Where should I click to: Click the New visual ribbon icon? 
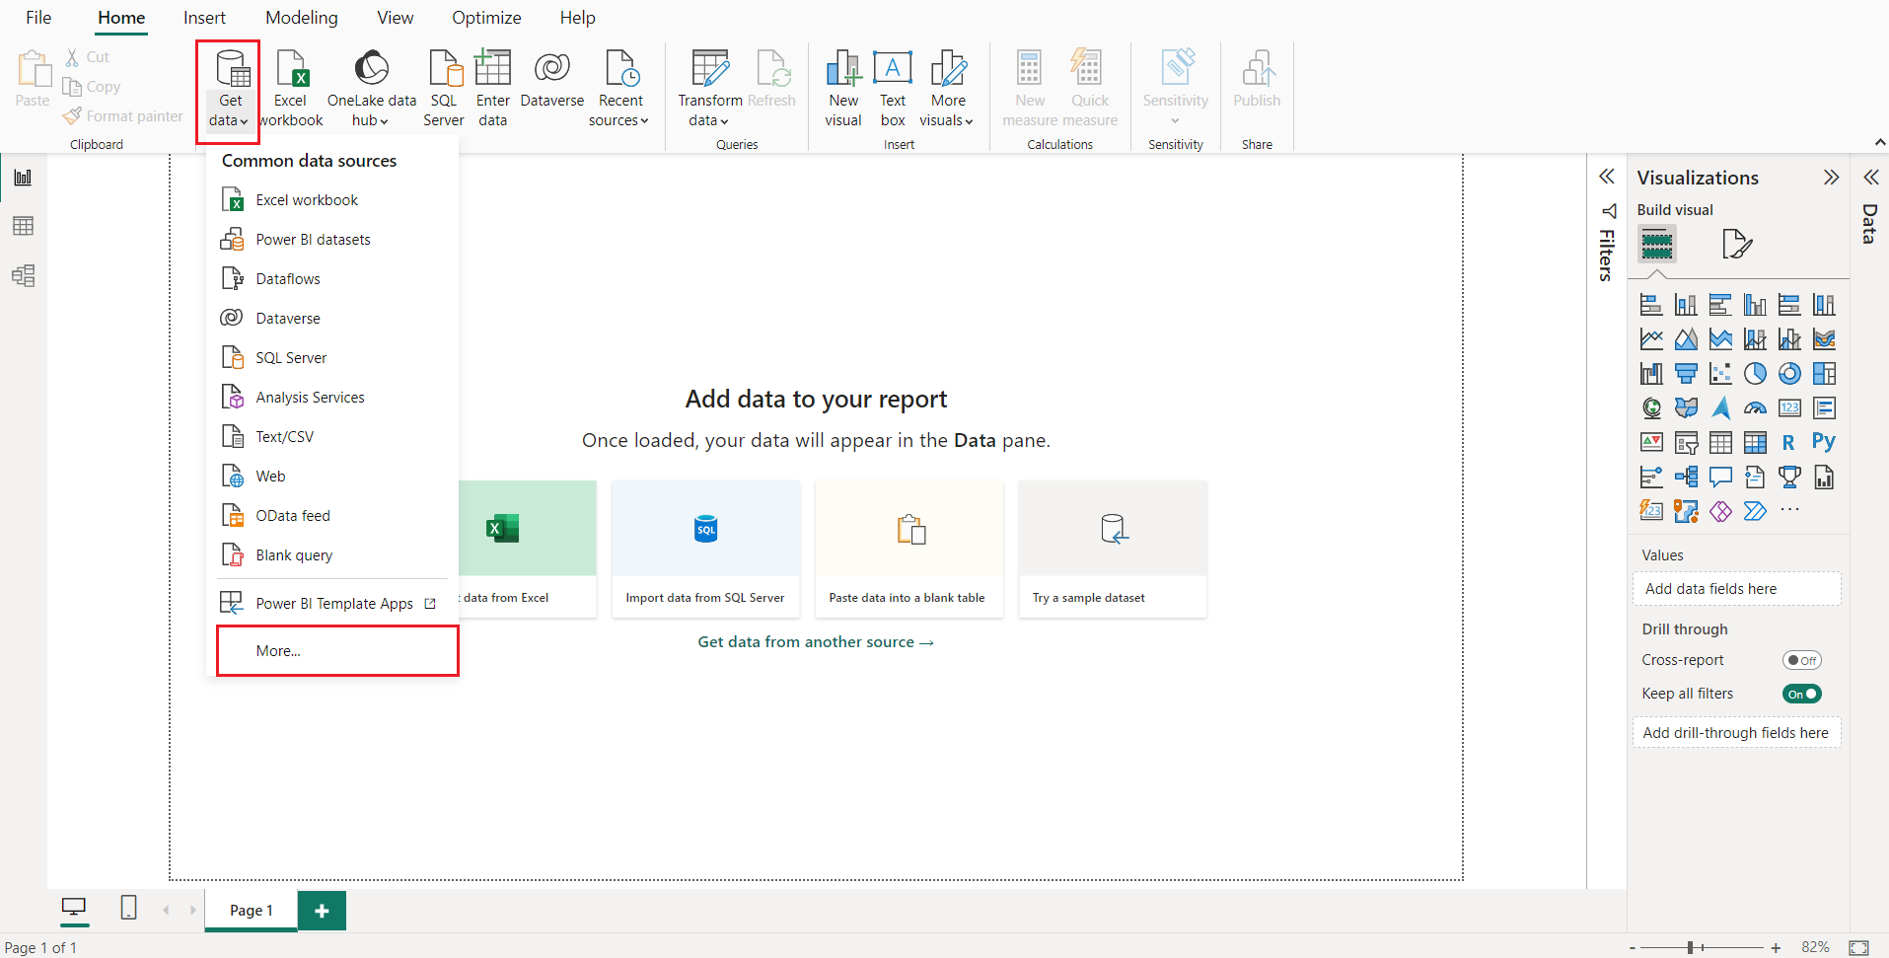843,89
